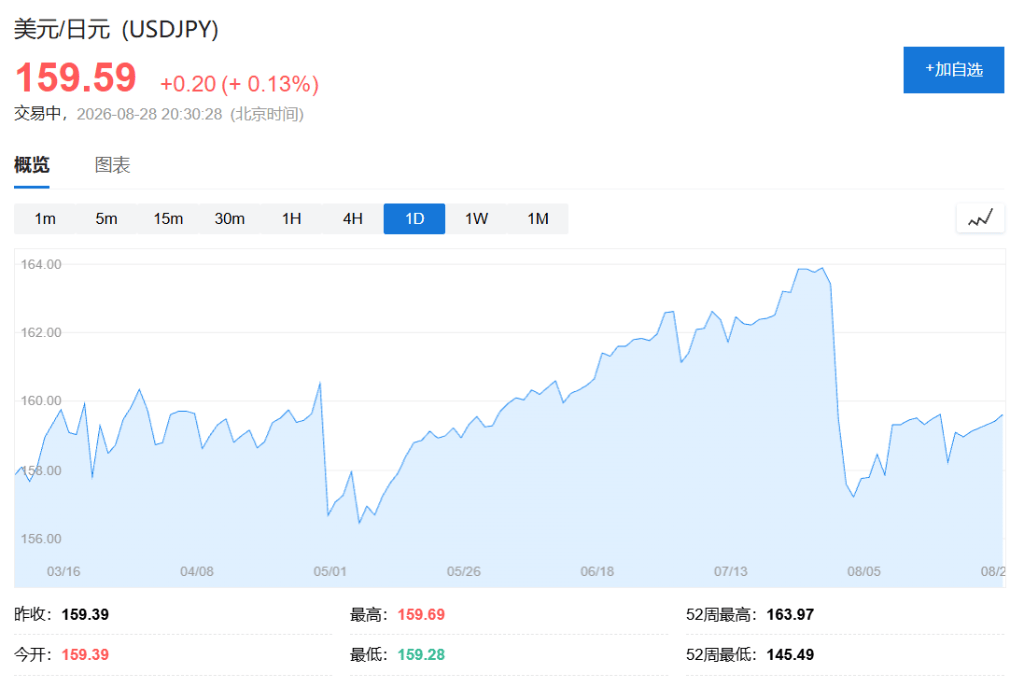This screenshot has width=1024, height=685.
Task: Open the 概览 tab
Action: pos(31,165)
